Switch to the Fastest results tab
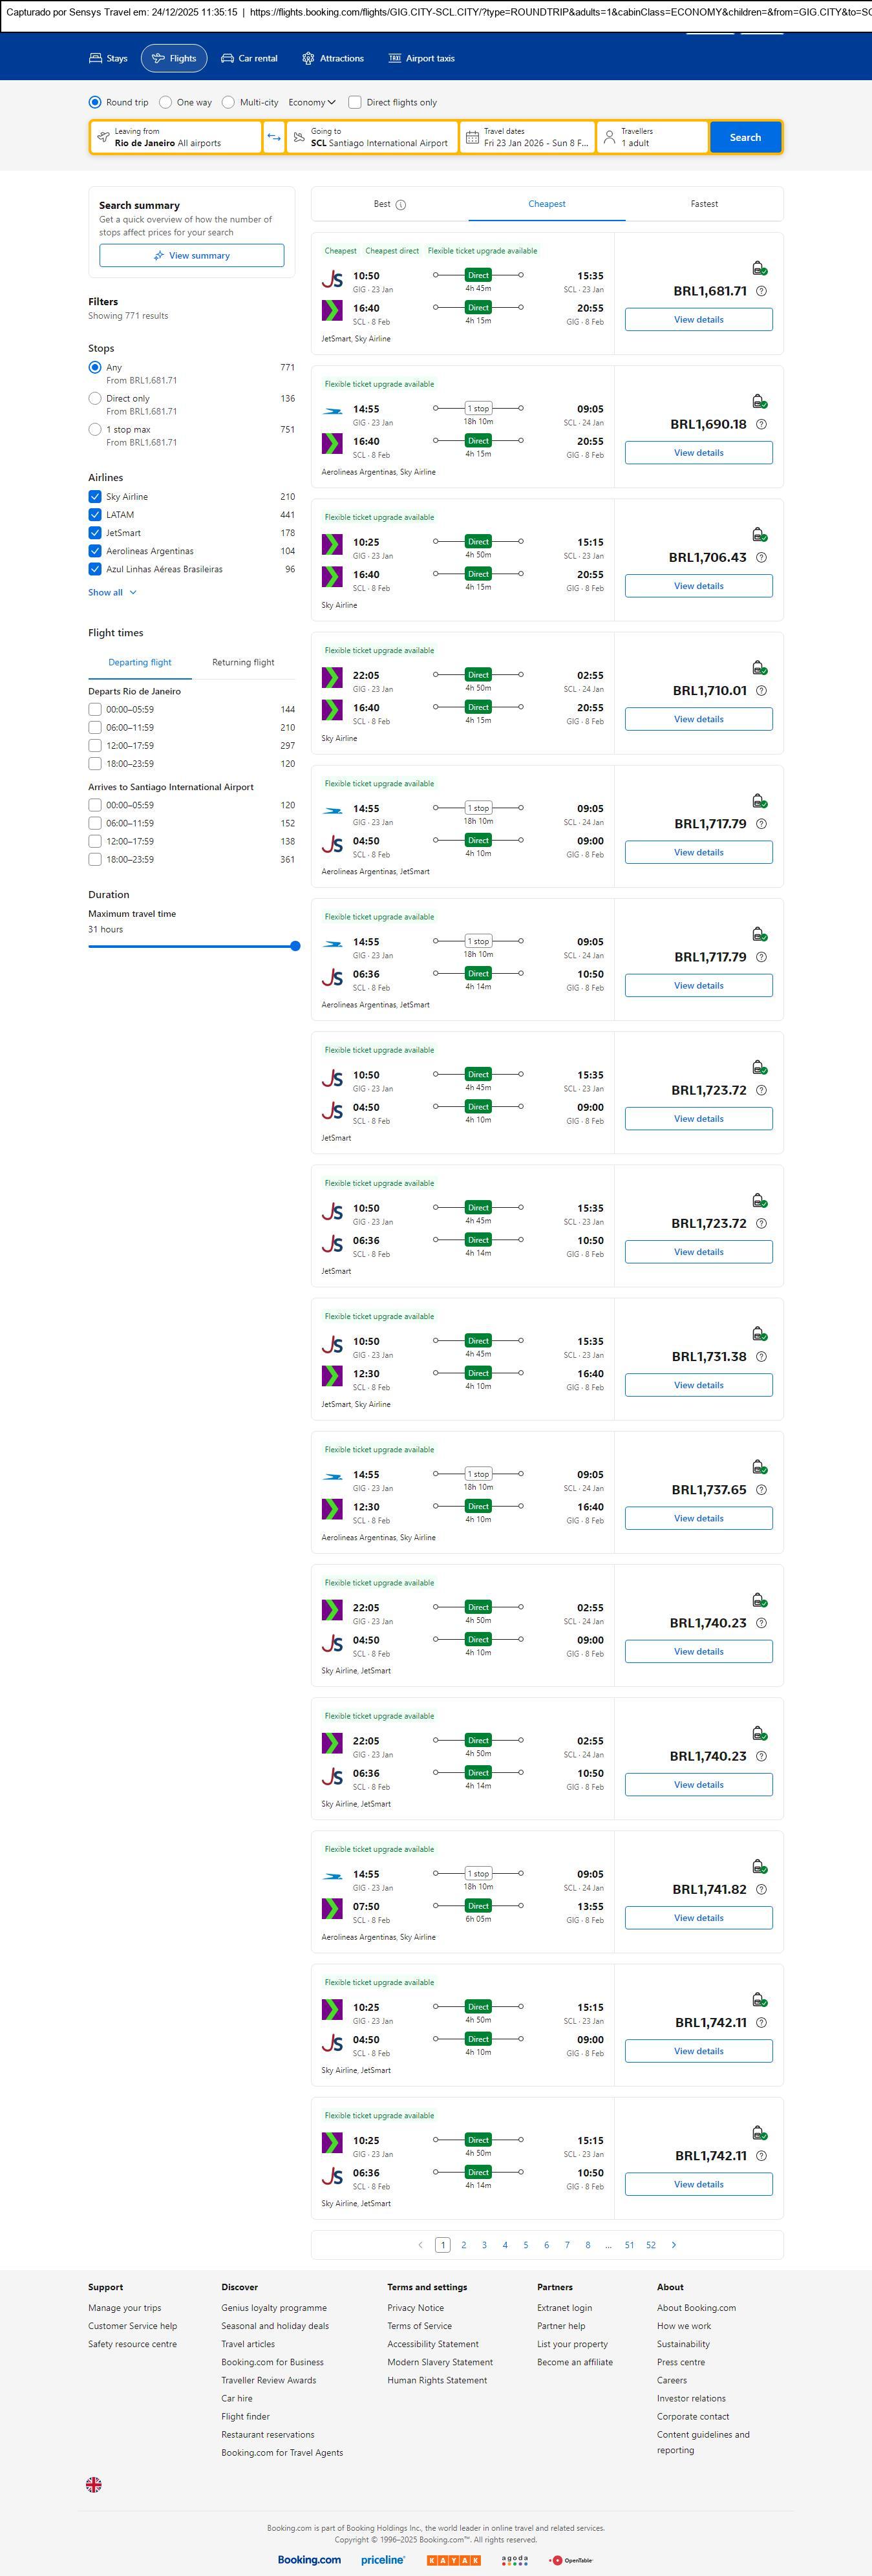The width and height of the screenshot is (872, 2576). tap(704, 204)
